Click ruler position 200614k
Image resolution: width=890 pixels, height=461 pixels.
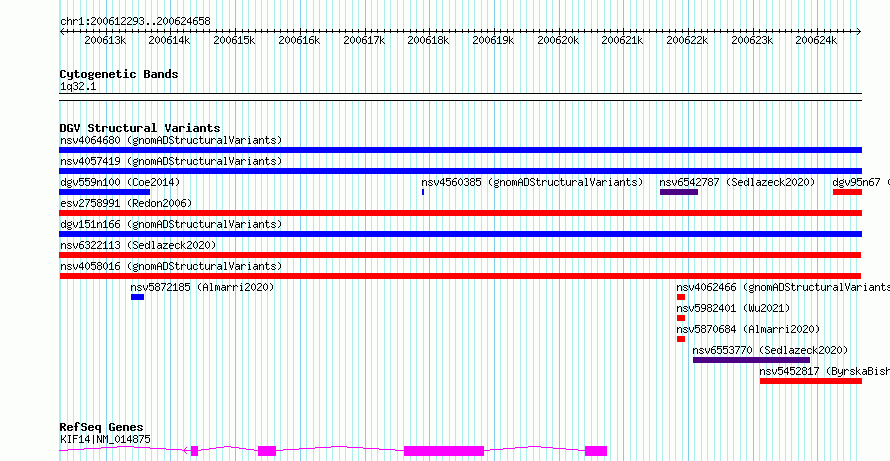tap(170, 40)
